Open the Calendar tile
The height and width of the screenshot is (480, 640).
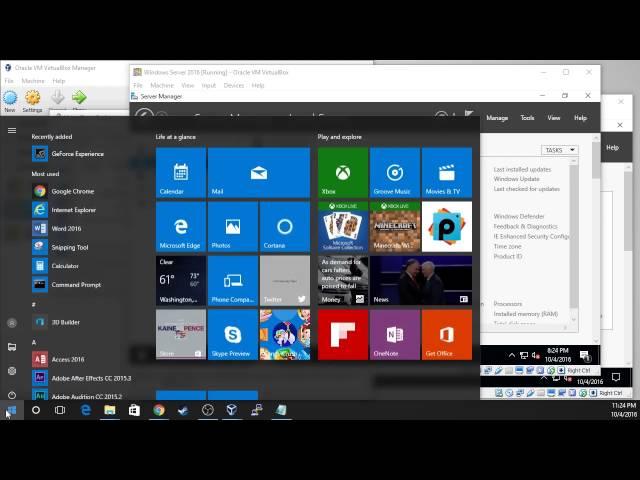pos(181,173)
